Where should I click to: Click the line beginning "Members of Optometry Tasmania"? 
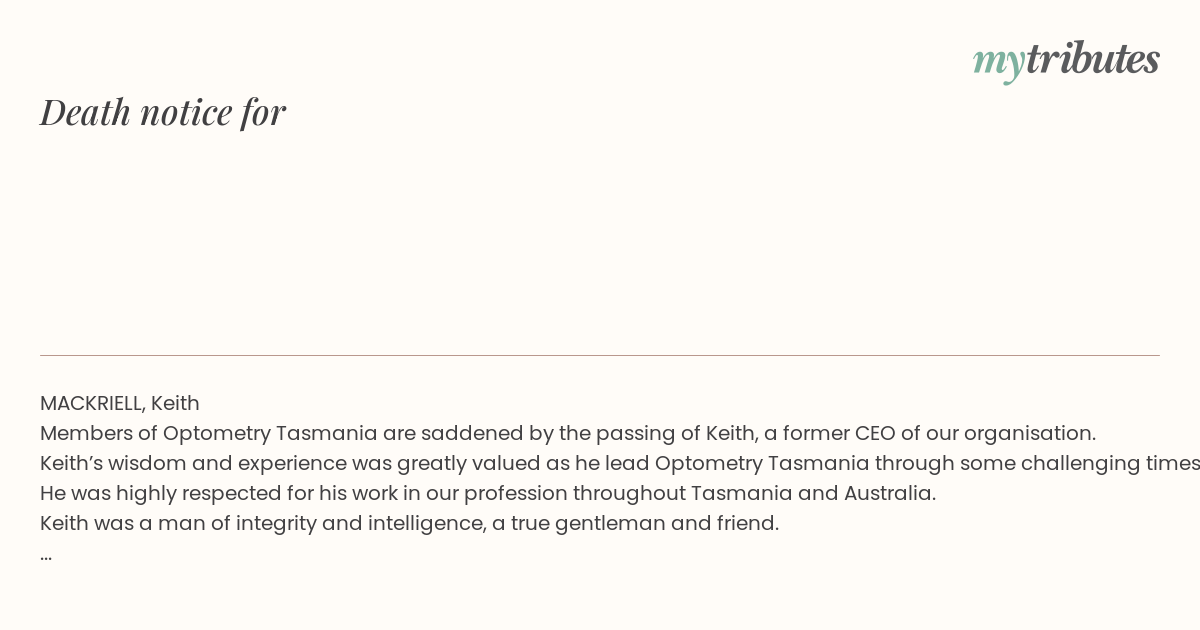(568, 433)
